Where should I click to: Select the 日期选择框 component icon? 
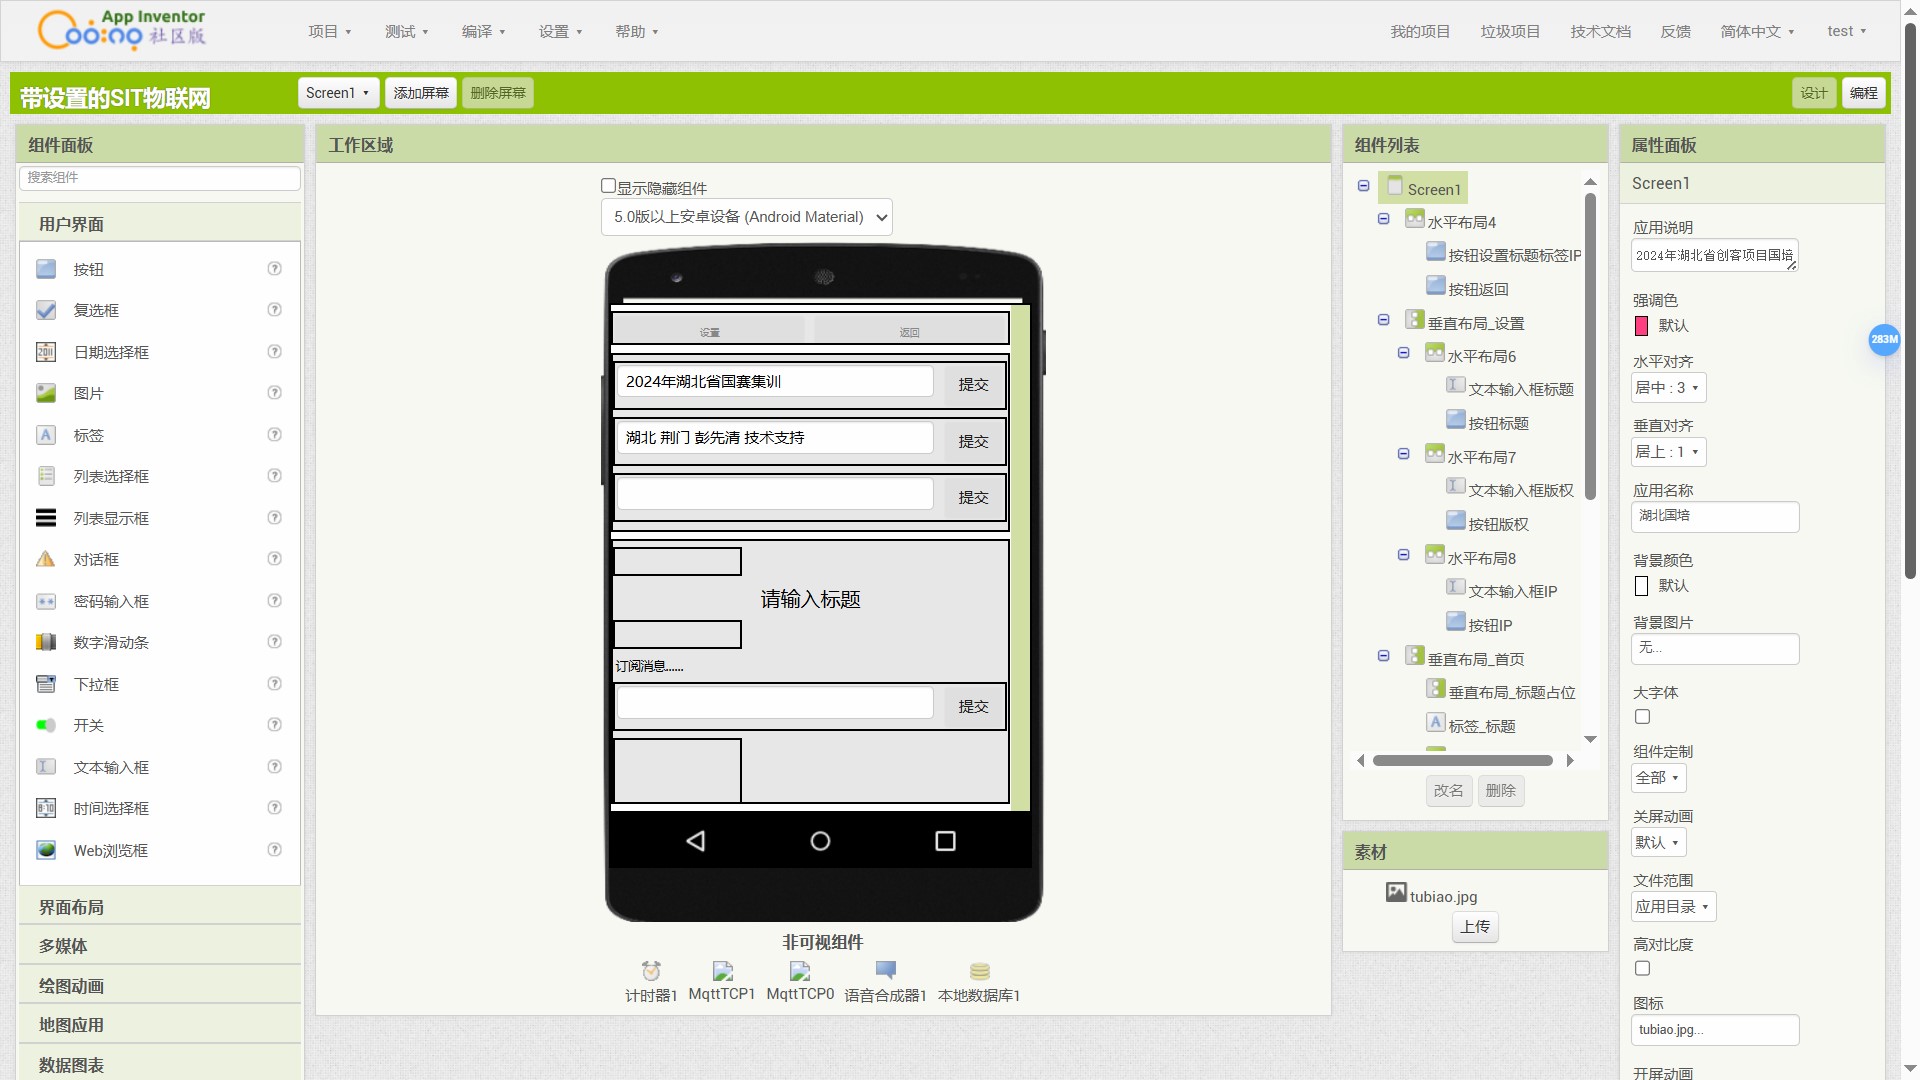46,352
